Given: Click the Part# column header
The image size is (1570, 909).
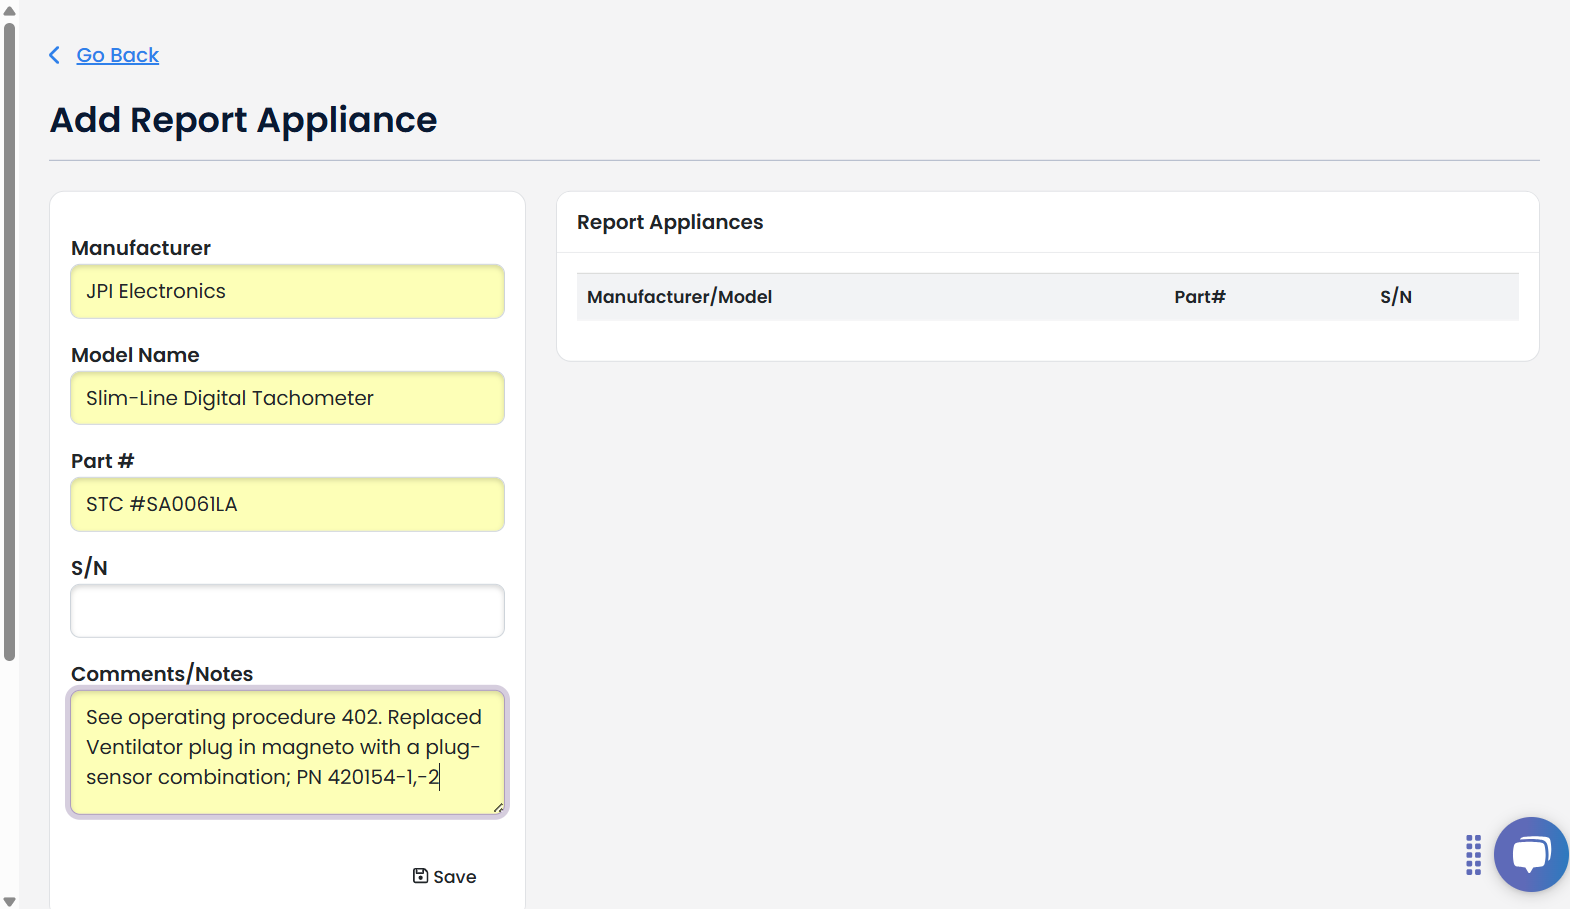Looking at the screenshot, I should (x=1200, y=297).
